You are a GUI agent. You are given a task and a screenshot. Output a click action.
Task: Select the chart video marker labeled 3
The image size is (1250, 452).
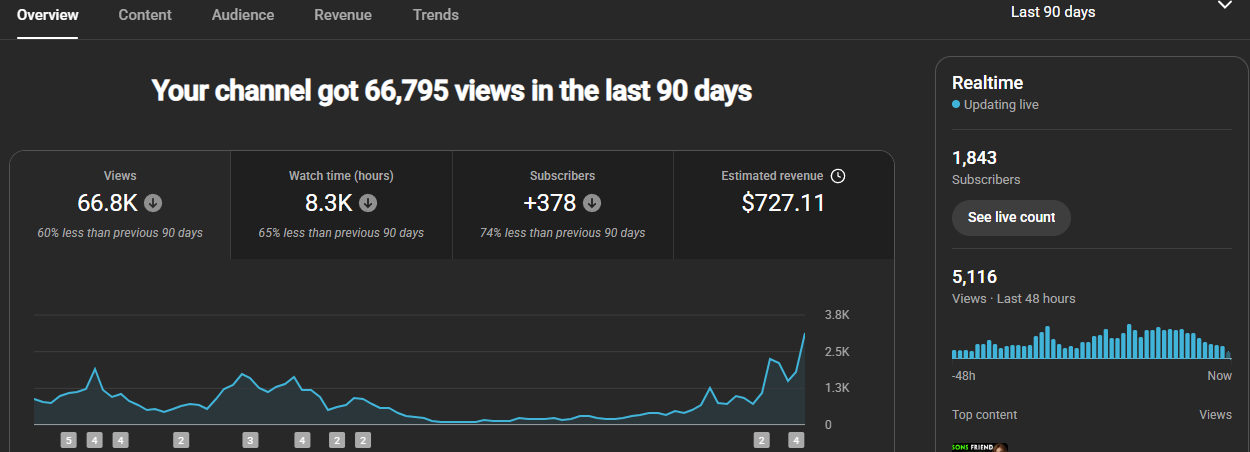[x=250, y=439]
